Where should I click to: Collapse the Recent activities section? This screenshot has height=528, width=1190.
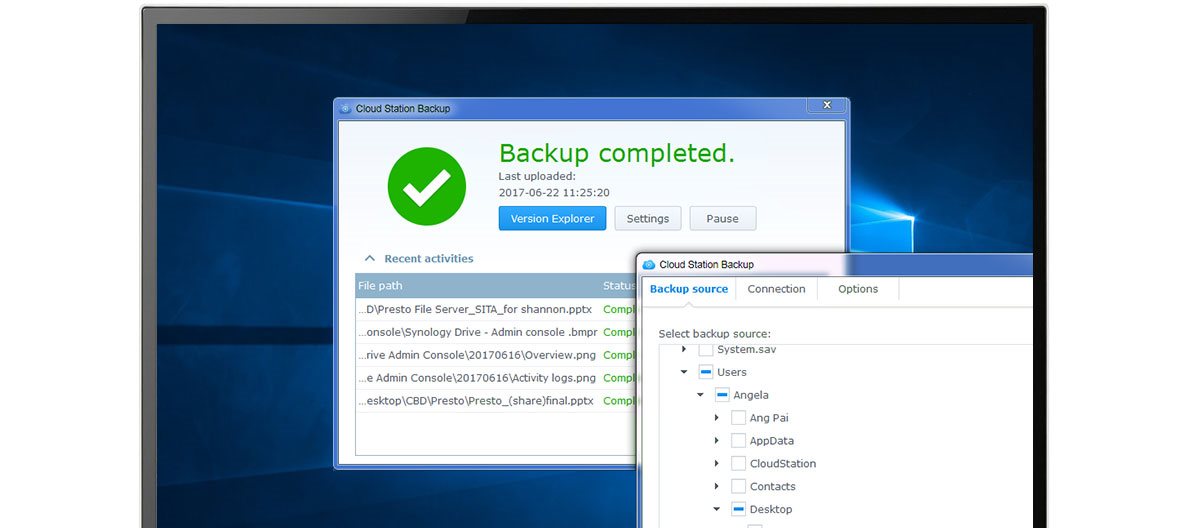(x=370, y=259)
